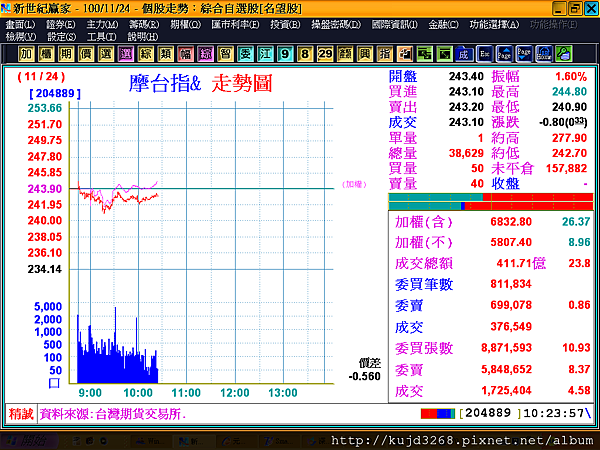Click the 加權(含) index value 6832.80
Image resolution: width=600 pixels, height=450 pixels.
(x=511, y=222)
